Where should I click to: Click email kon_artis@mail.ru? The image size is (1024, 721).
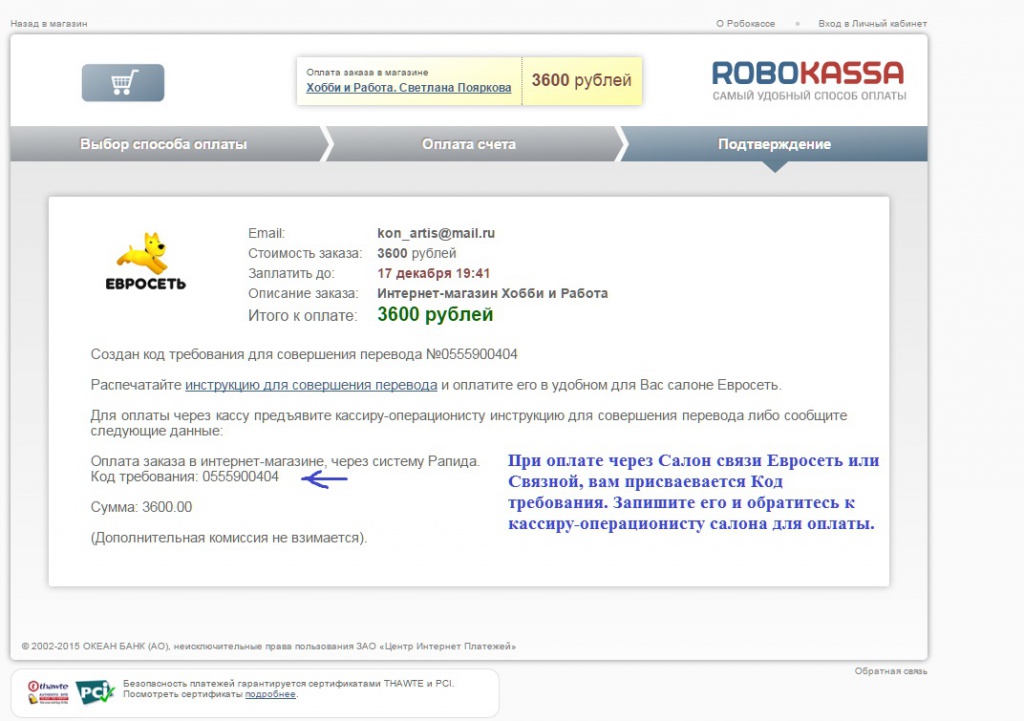coord(436,233)
